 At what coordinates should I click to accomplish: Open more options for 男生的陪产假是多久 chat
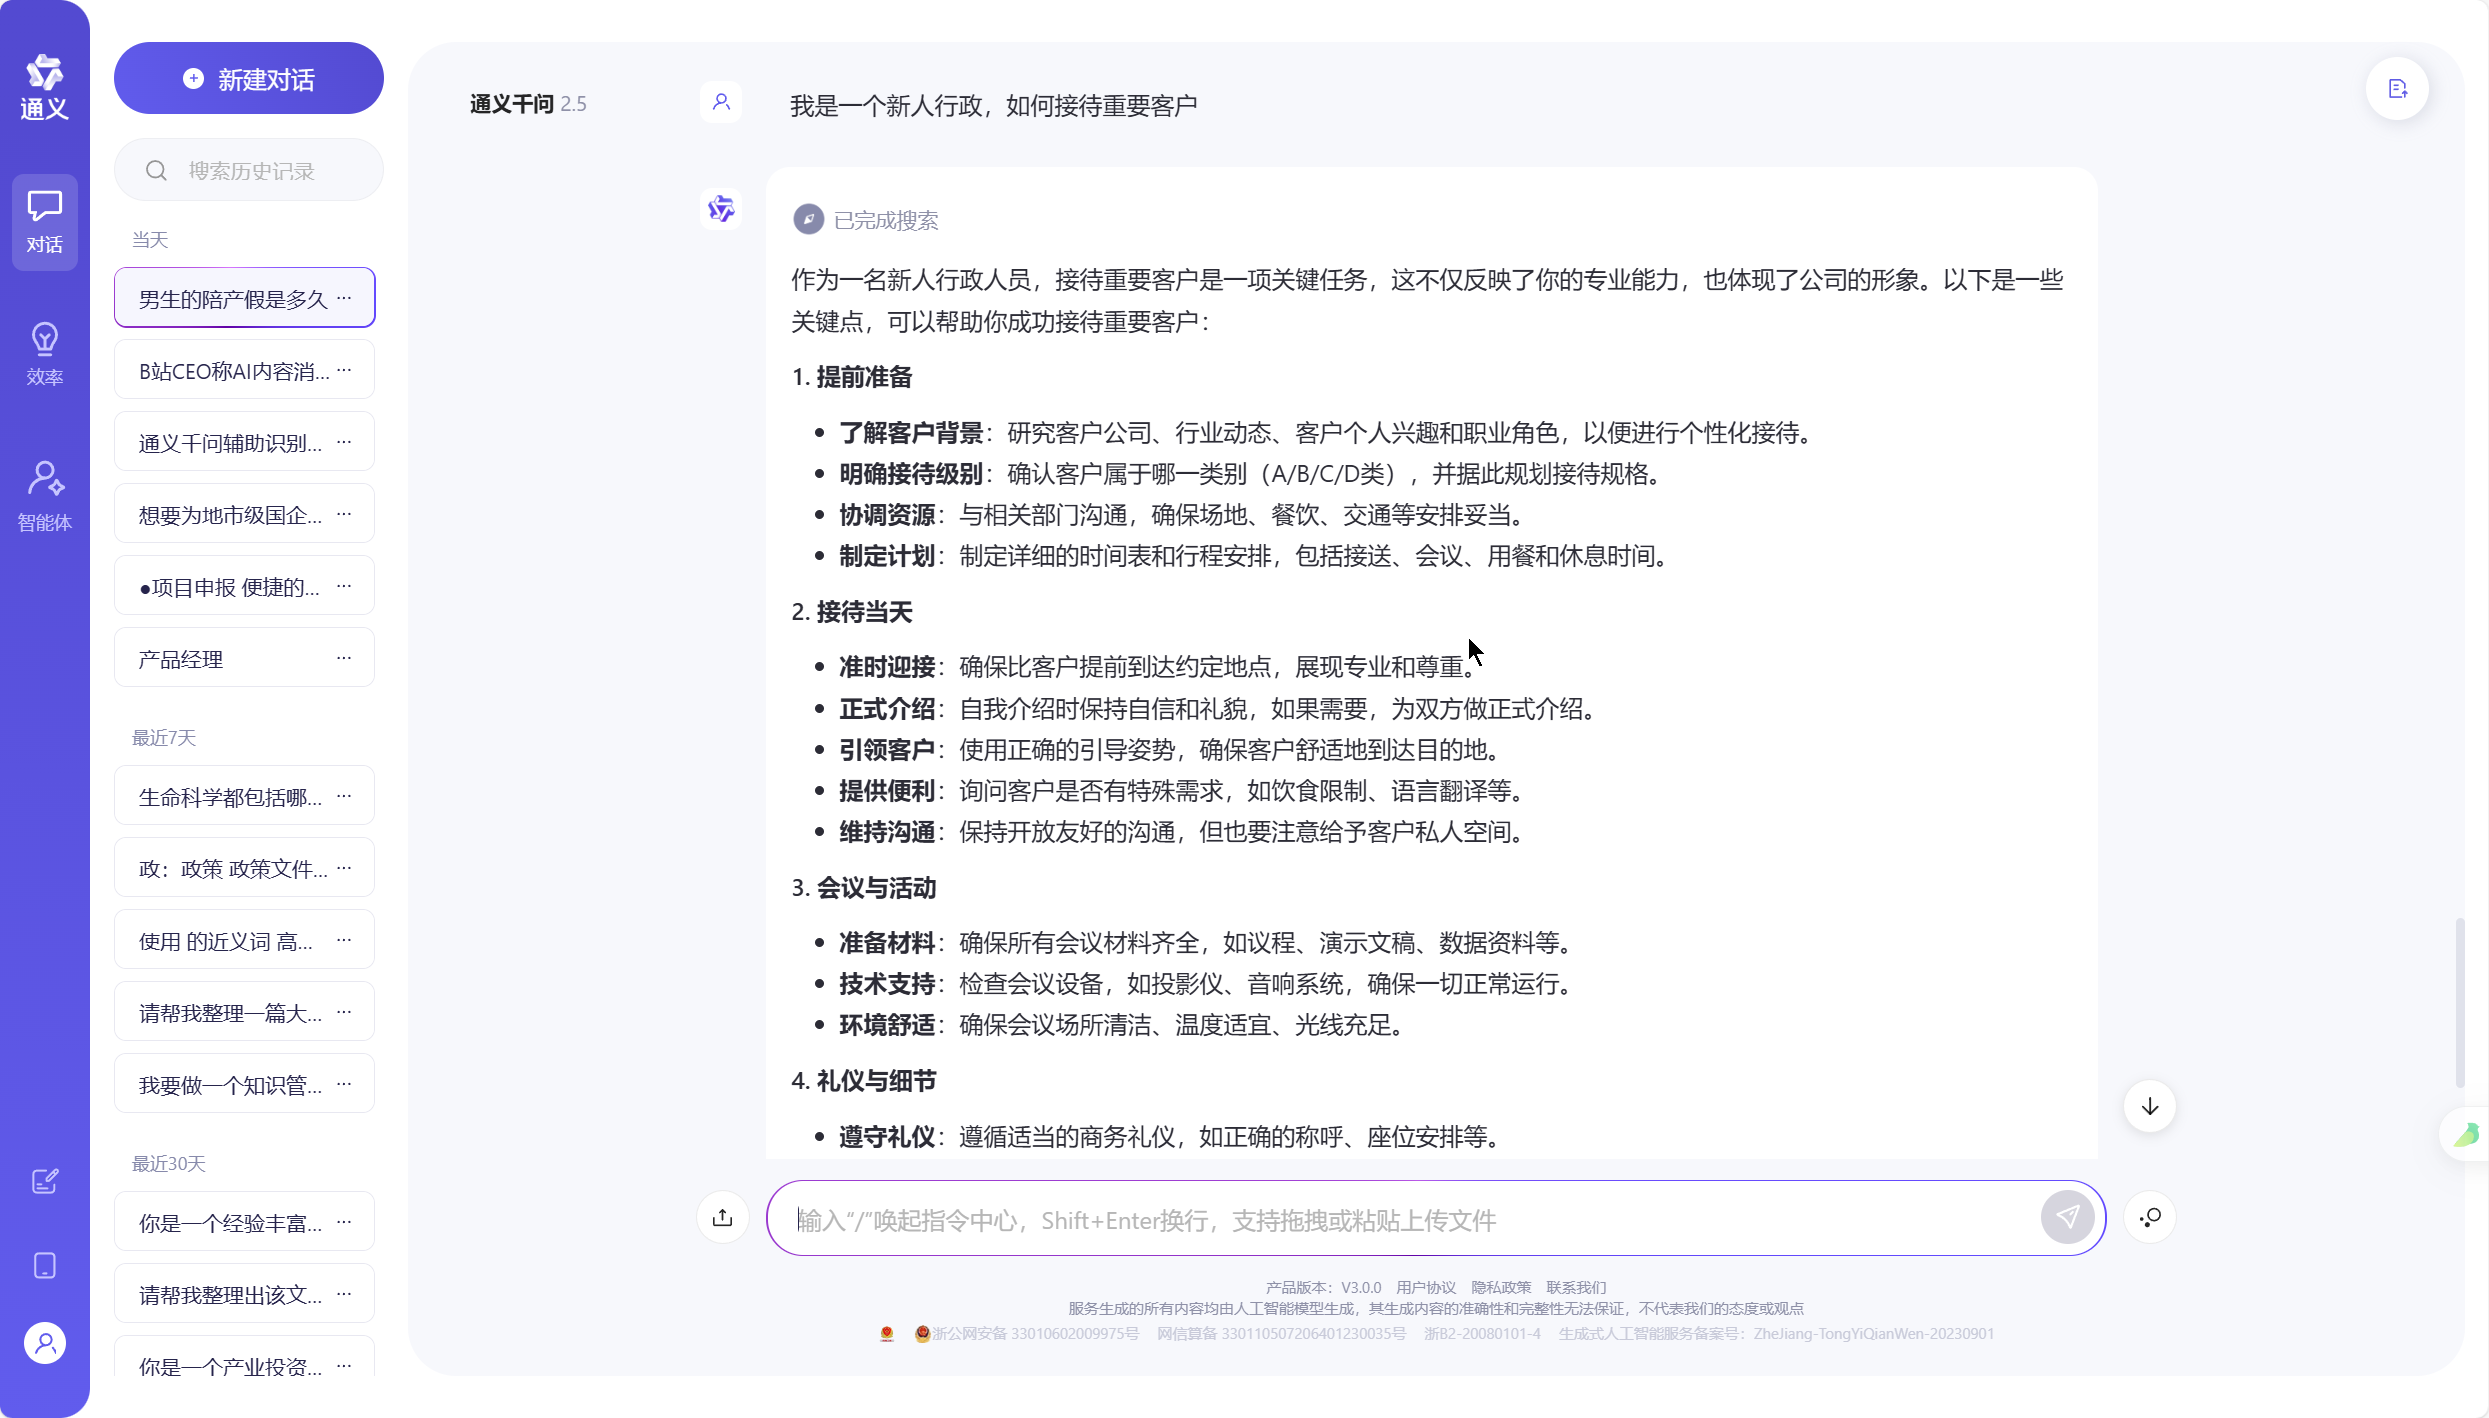pos(344,298)
